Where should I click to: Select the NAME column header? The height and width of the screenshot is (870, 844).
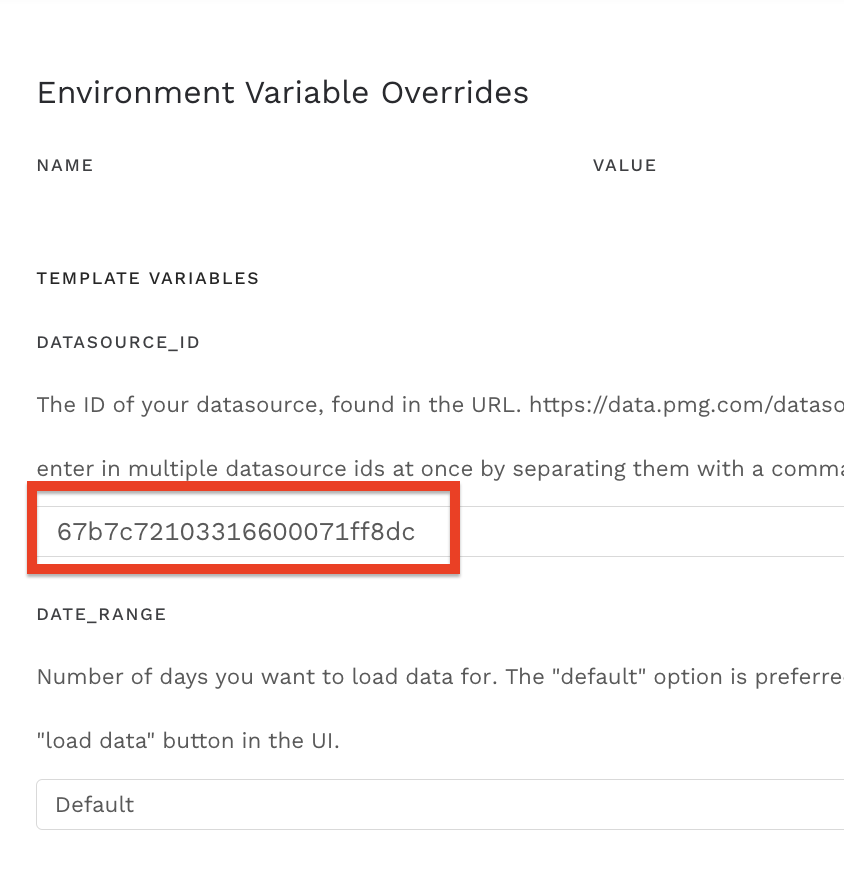65,165
